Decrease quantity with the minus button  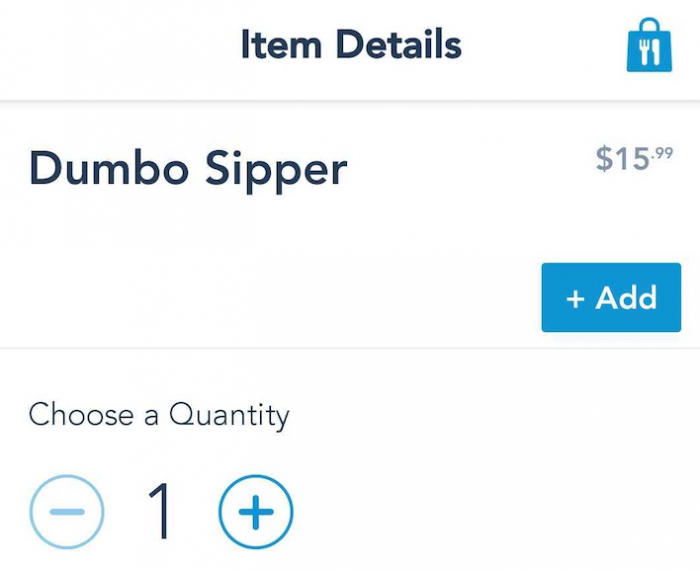pyautogui.click(x=66, y=512)
